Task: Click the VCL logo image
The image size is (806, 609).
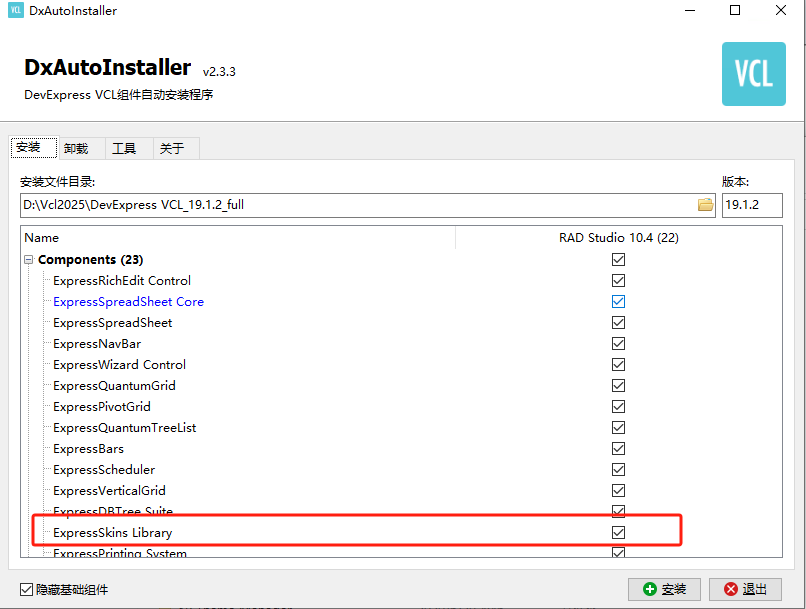Action: pyautogui.click(x=754, y=74)
